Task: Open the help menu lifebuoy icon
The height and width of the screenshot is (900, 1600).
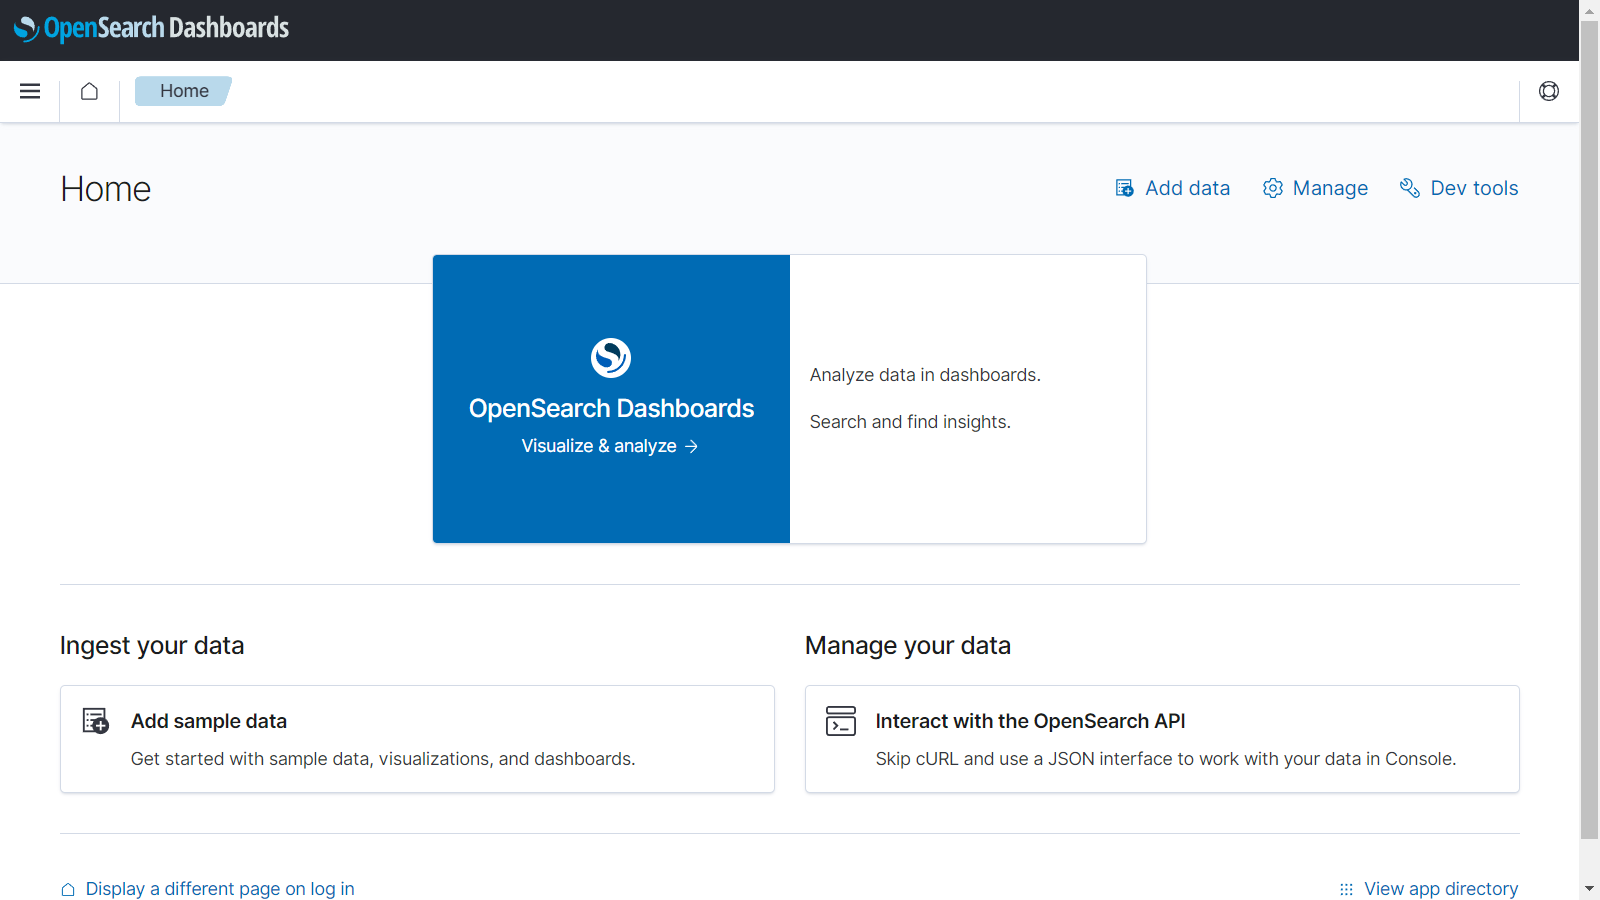Action: [1548, 91]
